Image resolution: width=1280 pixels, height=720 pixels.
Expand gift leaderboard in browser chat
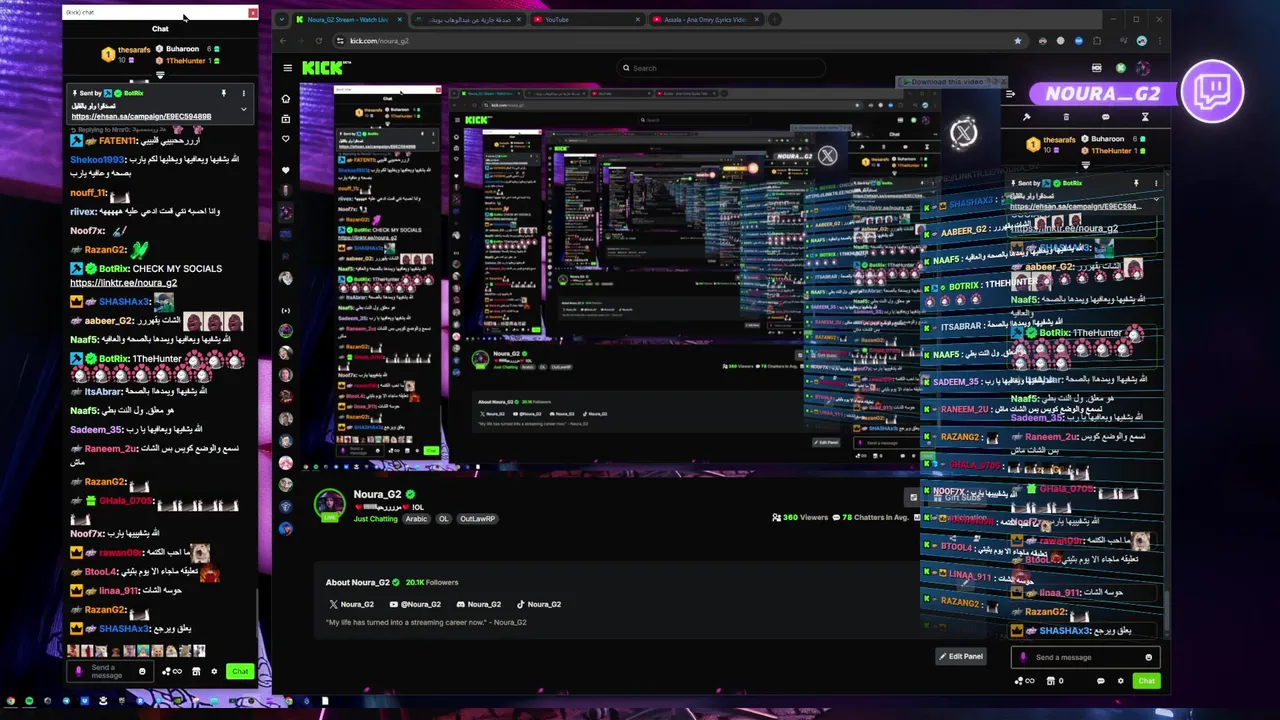click(x=1086, y=166)
